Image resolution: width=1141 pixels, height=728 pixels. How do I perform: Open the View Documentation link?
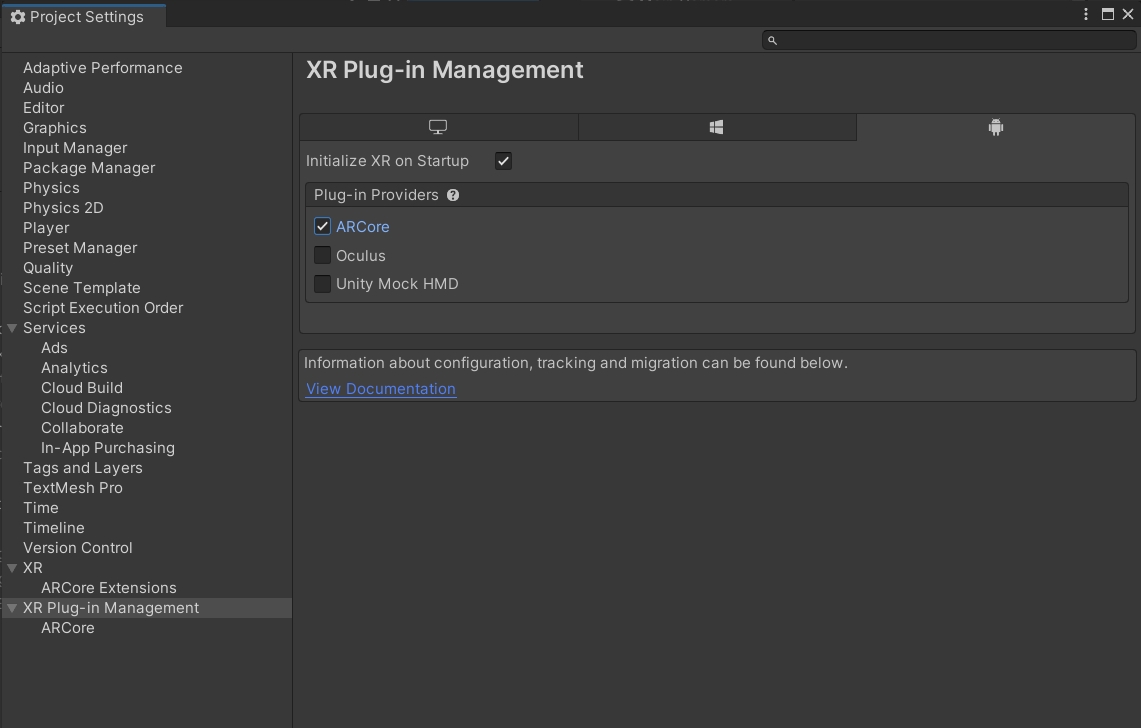click(x=381, y=389)
